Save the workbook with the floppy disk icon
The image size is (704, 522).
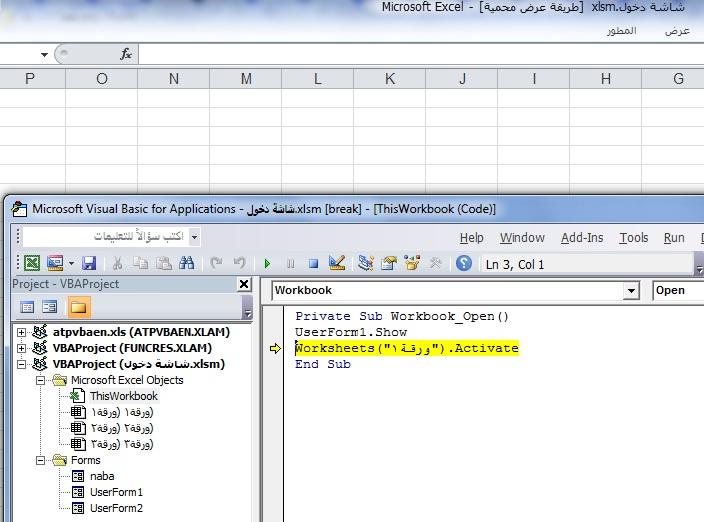pos(89,263)
